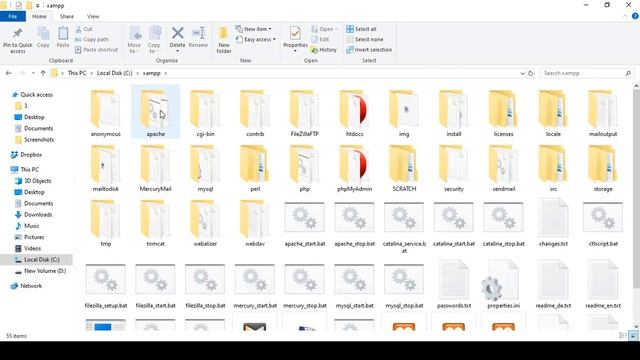640x360 pixels.
Task: Click Select all in ribbon
Action: point(361,29)
